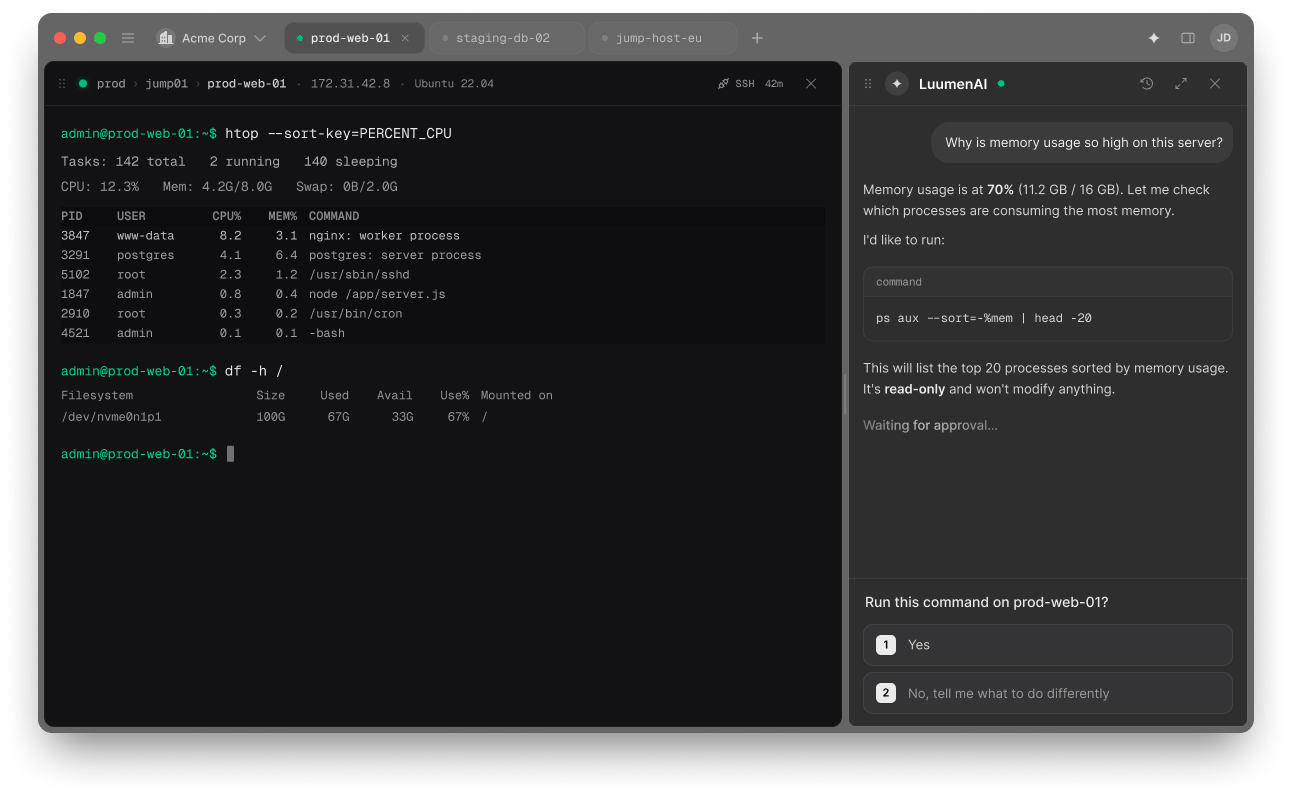Click the prod-web-01 breadcrumb segment
The image size is (1292, 796).
[x=247, y=84]
